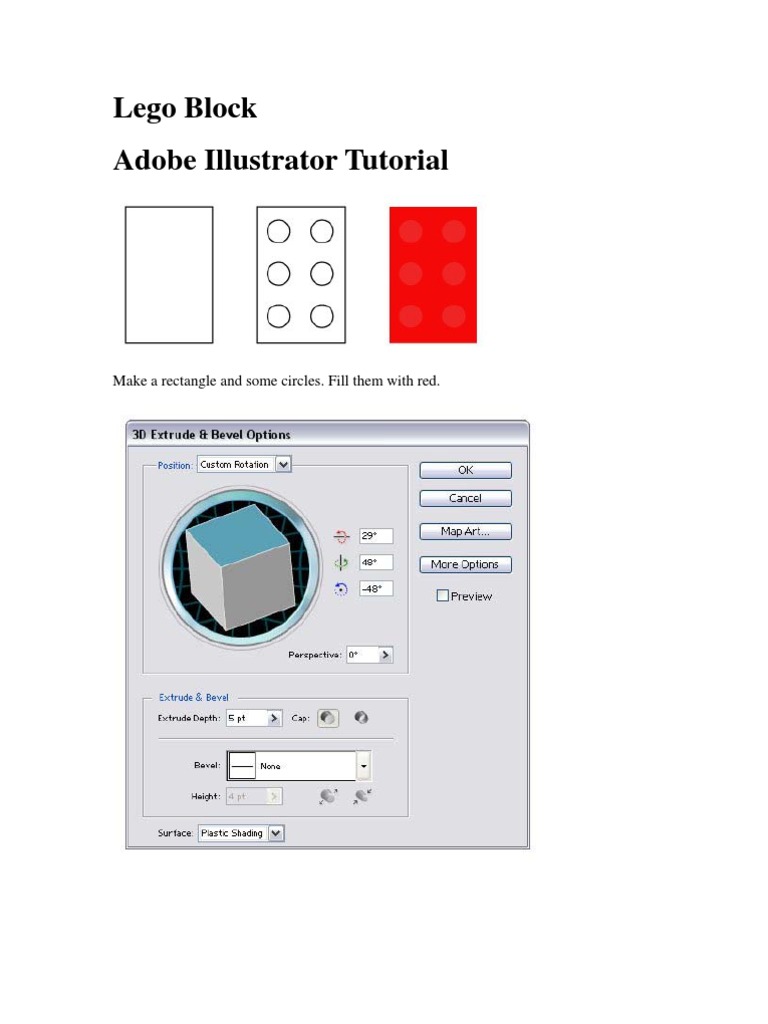The width and height of the screenshot is (768, 1024).
Task: Click the 3D rotation cube trackball
Action: [x=241, y=568]
